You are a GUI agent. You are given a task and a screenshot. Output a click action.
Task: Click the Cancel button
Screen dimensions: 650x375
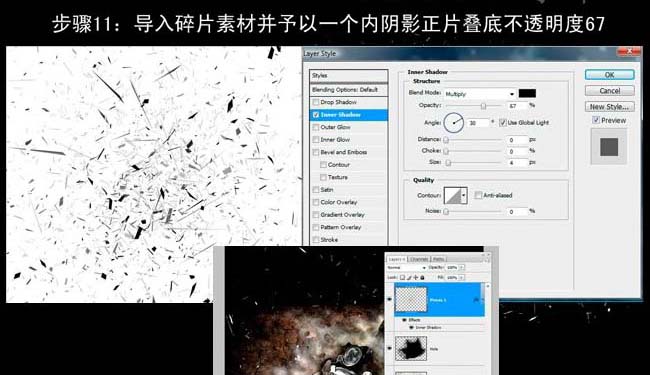[x=609, y=90]
